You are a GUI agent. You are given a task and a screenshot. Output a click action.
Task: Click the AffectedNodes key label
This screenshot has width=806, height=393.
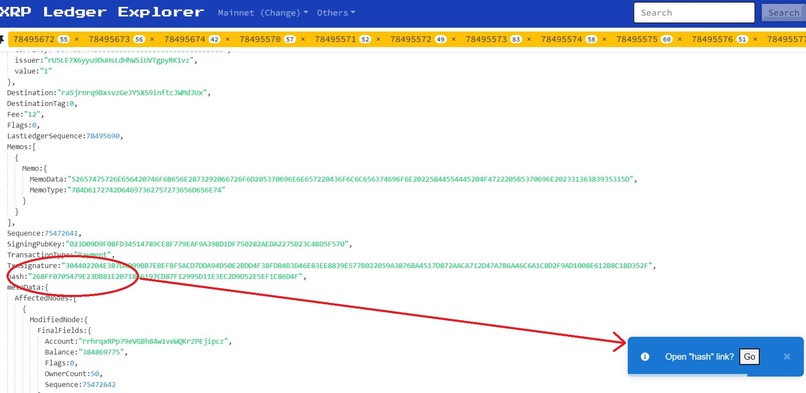[43, 298]
